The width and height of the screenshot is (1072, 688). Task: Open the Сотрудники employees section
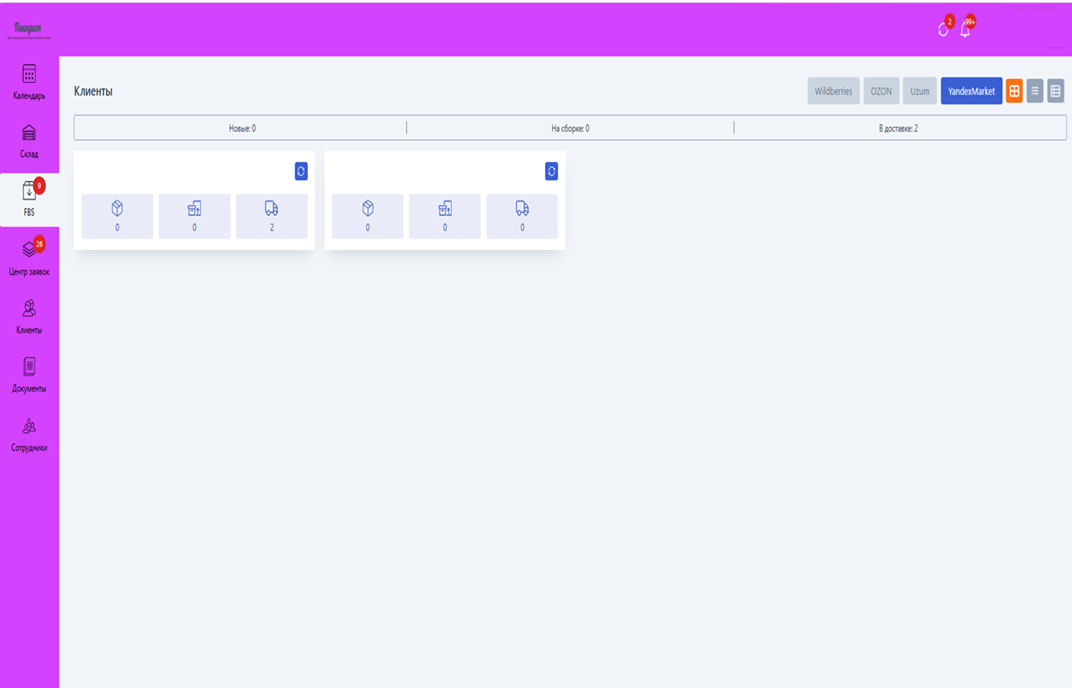[x=29, y=434]
